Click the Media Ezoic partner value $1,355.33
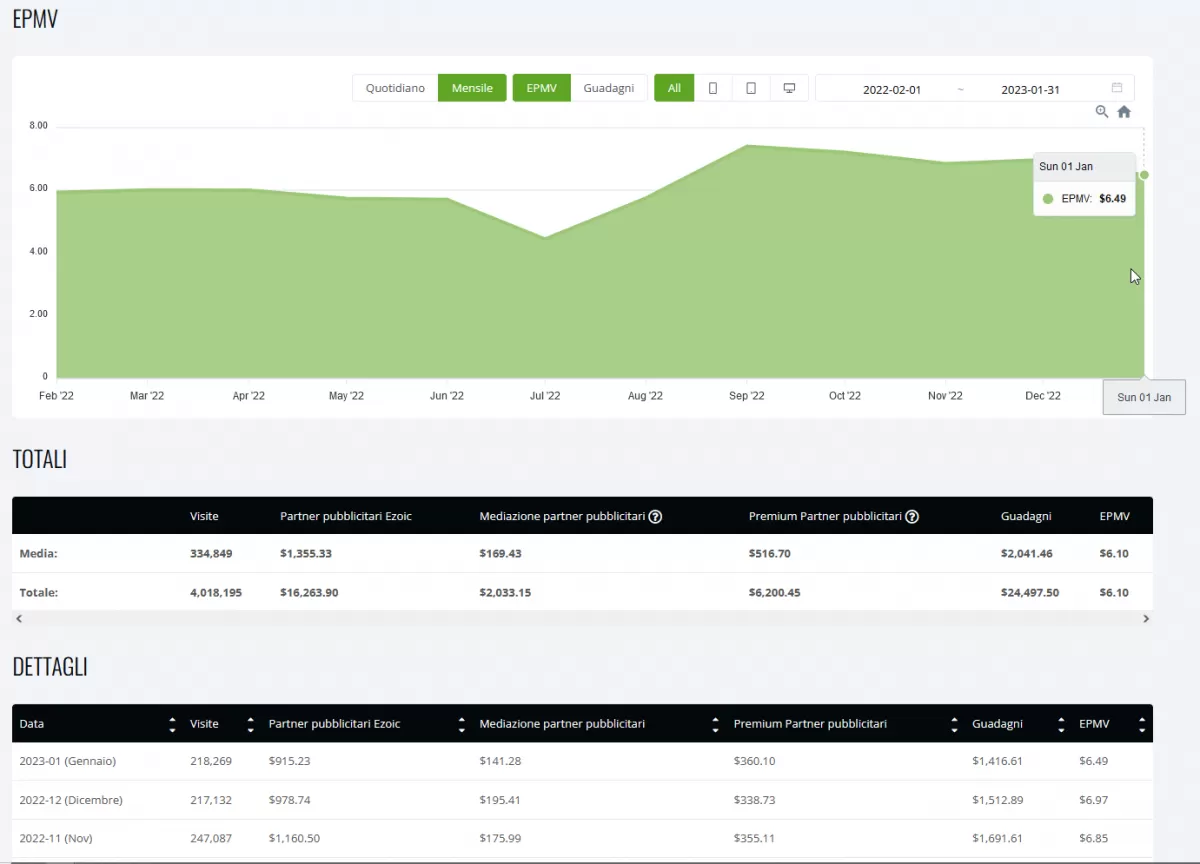The image size is (1200, 864). click(306, 553)
